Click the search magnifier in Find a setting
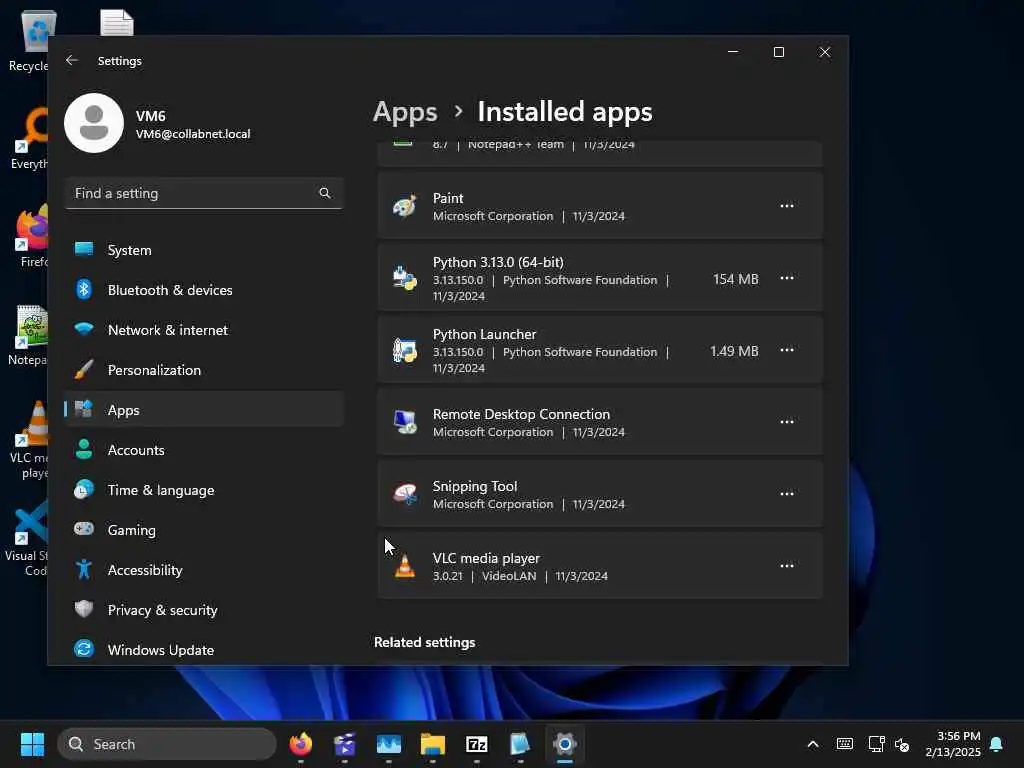The width and height of the screenshot is (1024, 768). coord(325,193)
